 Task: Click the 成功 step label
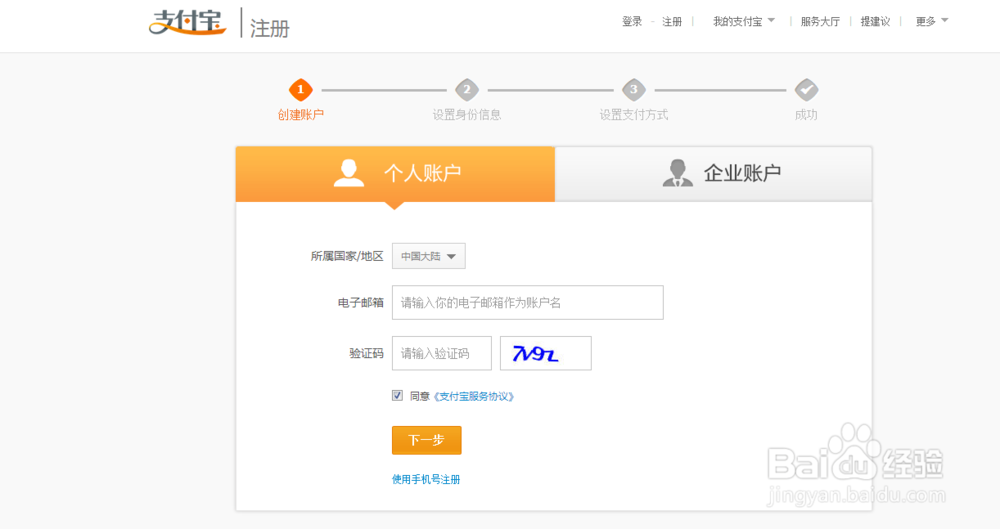click(x=806, y=115)
